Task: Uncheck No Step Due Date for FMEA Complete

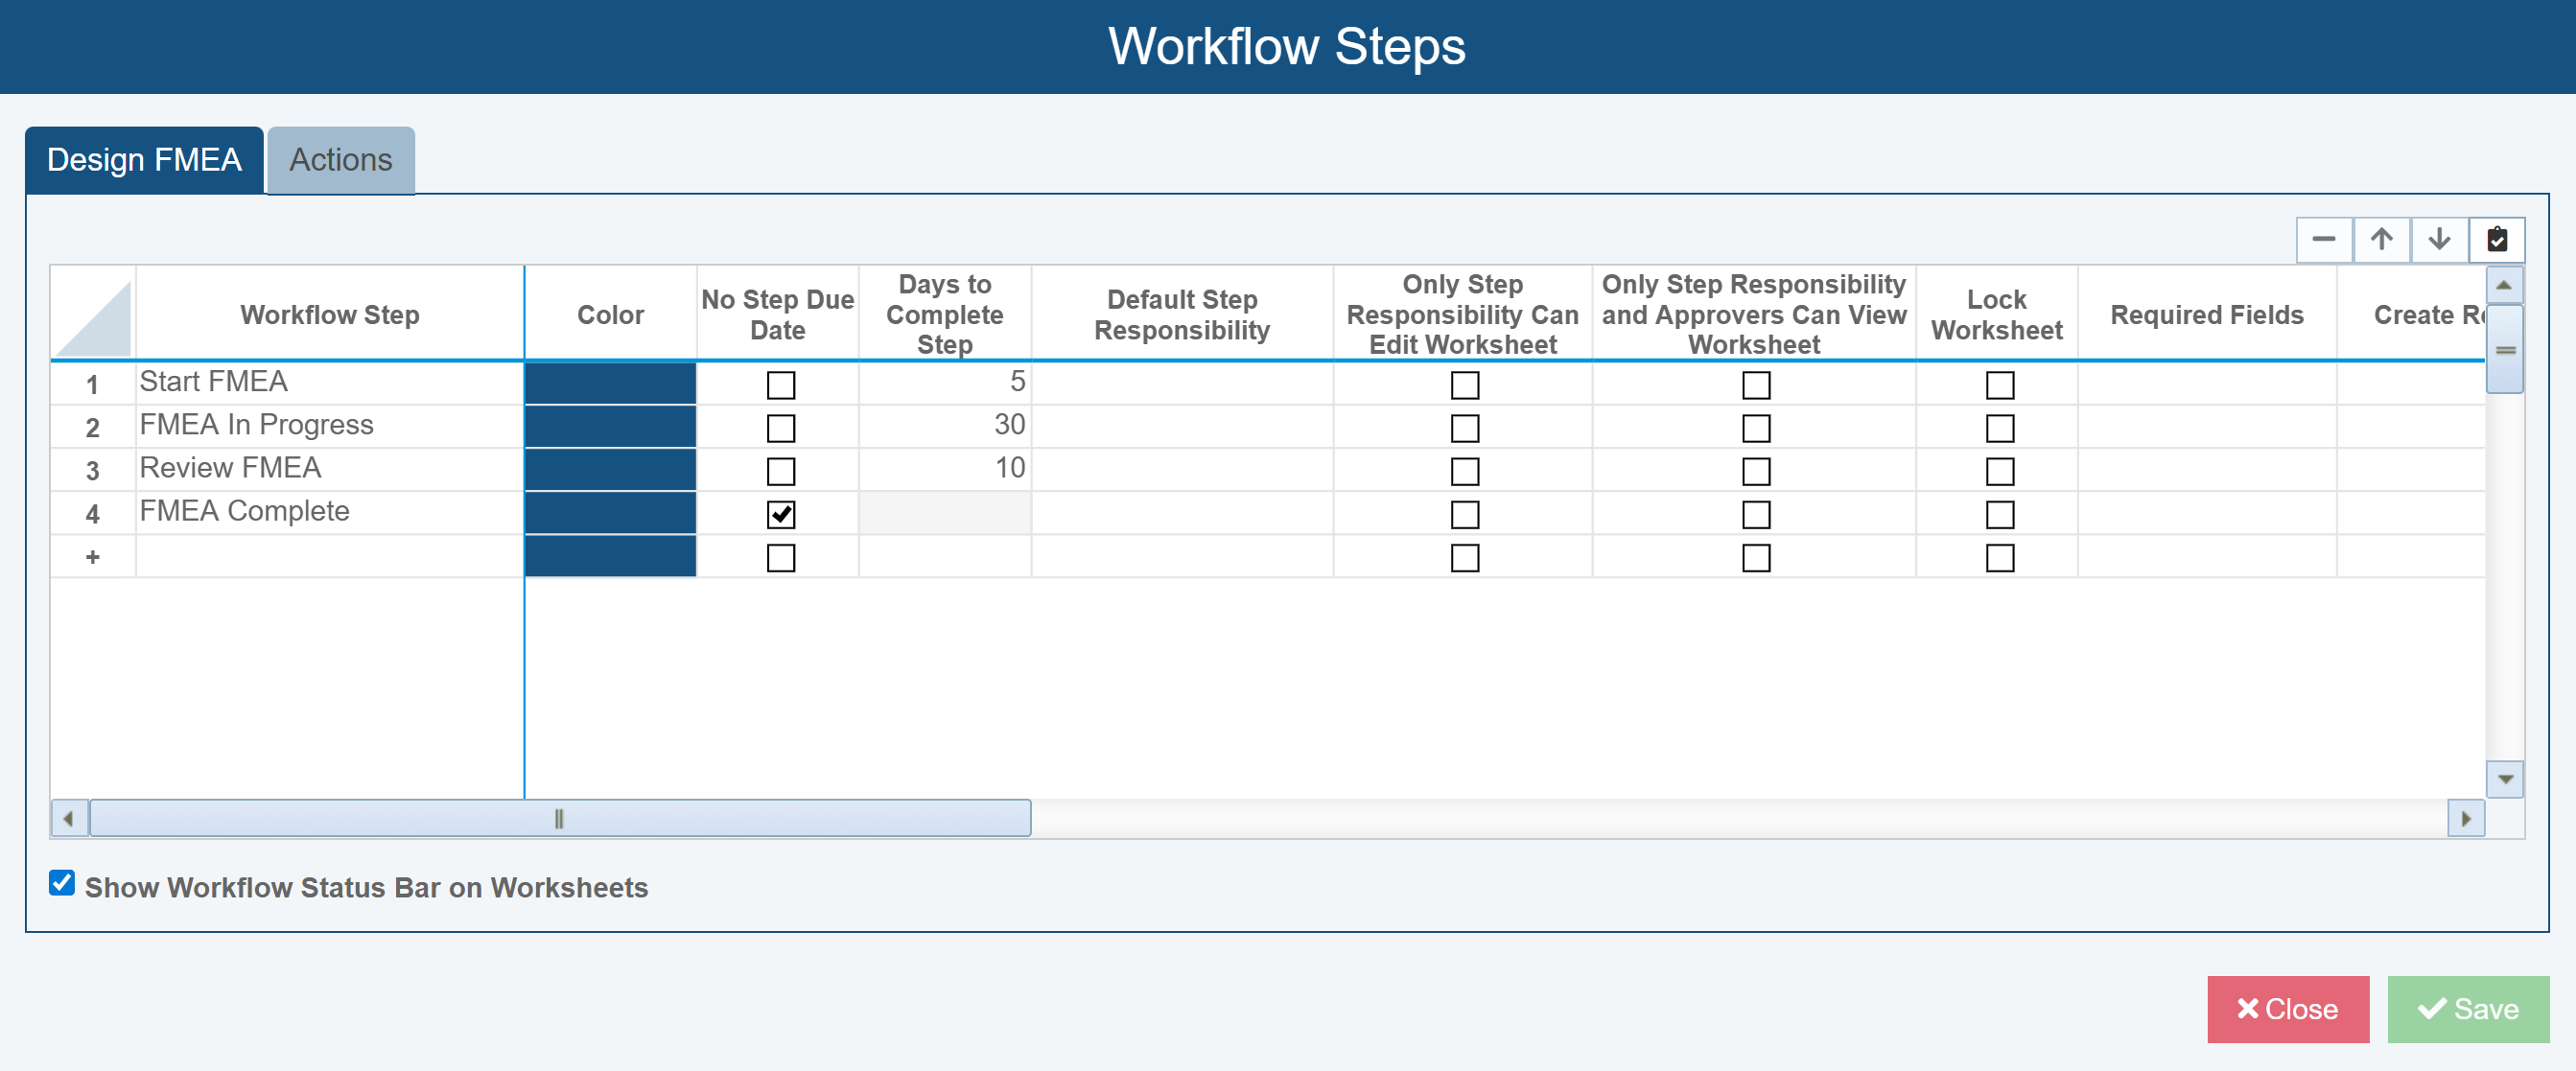Action: click(x=780, y=514)
